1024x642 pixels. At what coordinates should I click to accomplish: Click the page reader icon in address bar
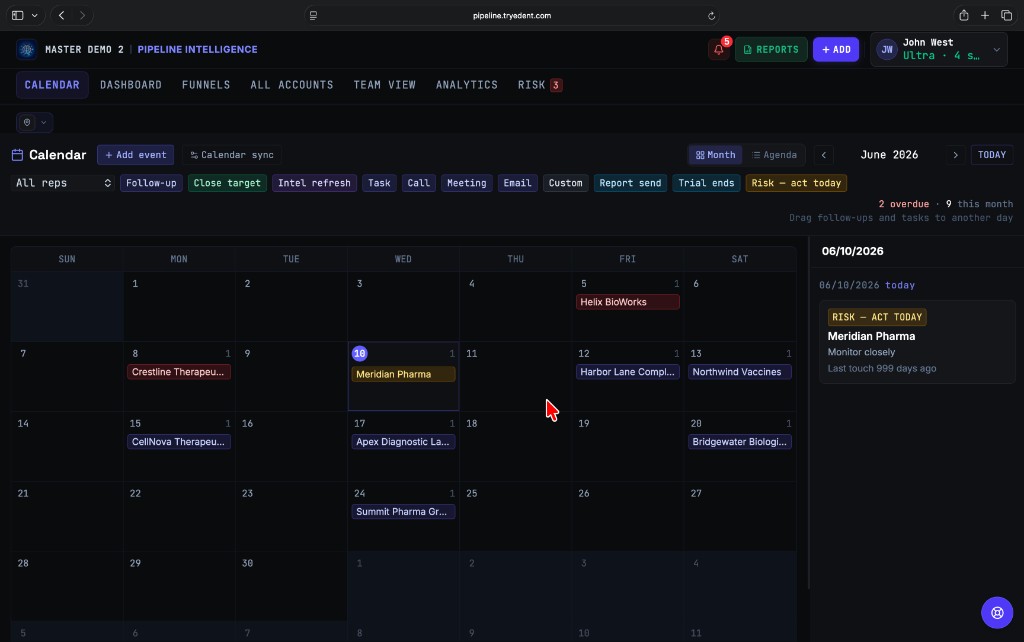313,16
